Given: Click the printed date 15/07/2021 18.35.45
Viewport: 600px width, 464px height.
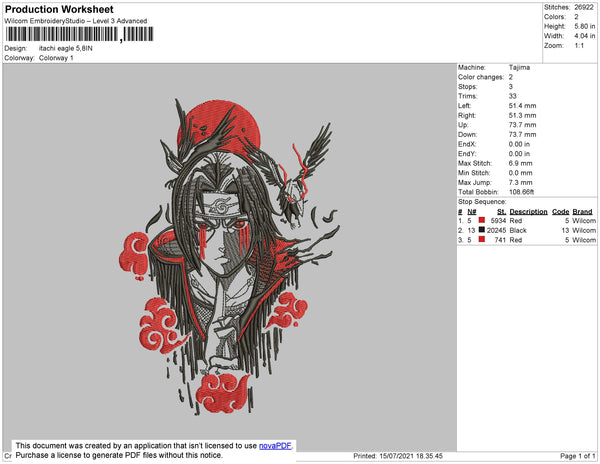Looking at the screenshot, I should tap(411, 456).
